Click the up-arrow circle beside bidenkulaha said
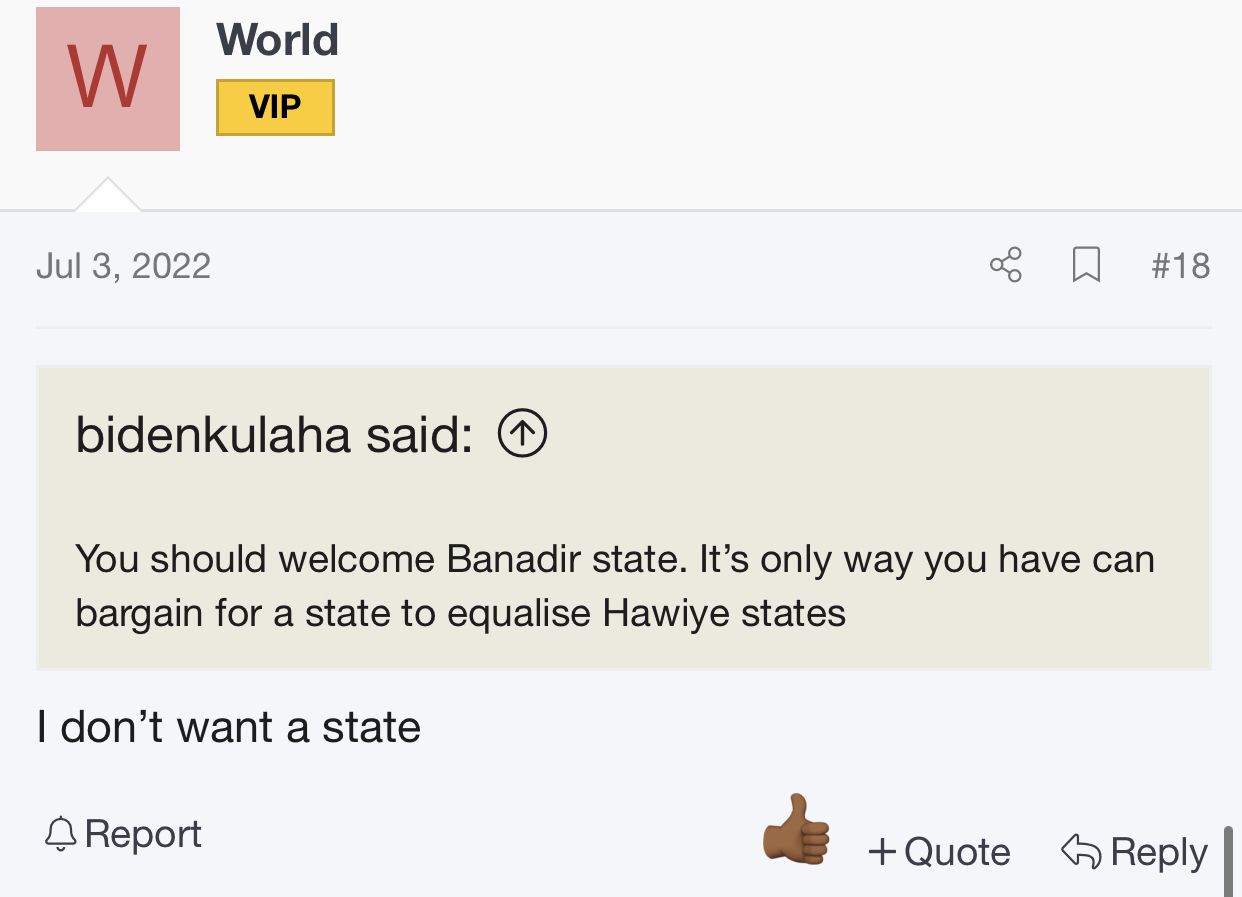This screenshot has width=1242, height=897. click(522, 434)
